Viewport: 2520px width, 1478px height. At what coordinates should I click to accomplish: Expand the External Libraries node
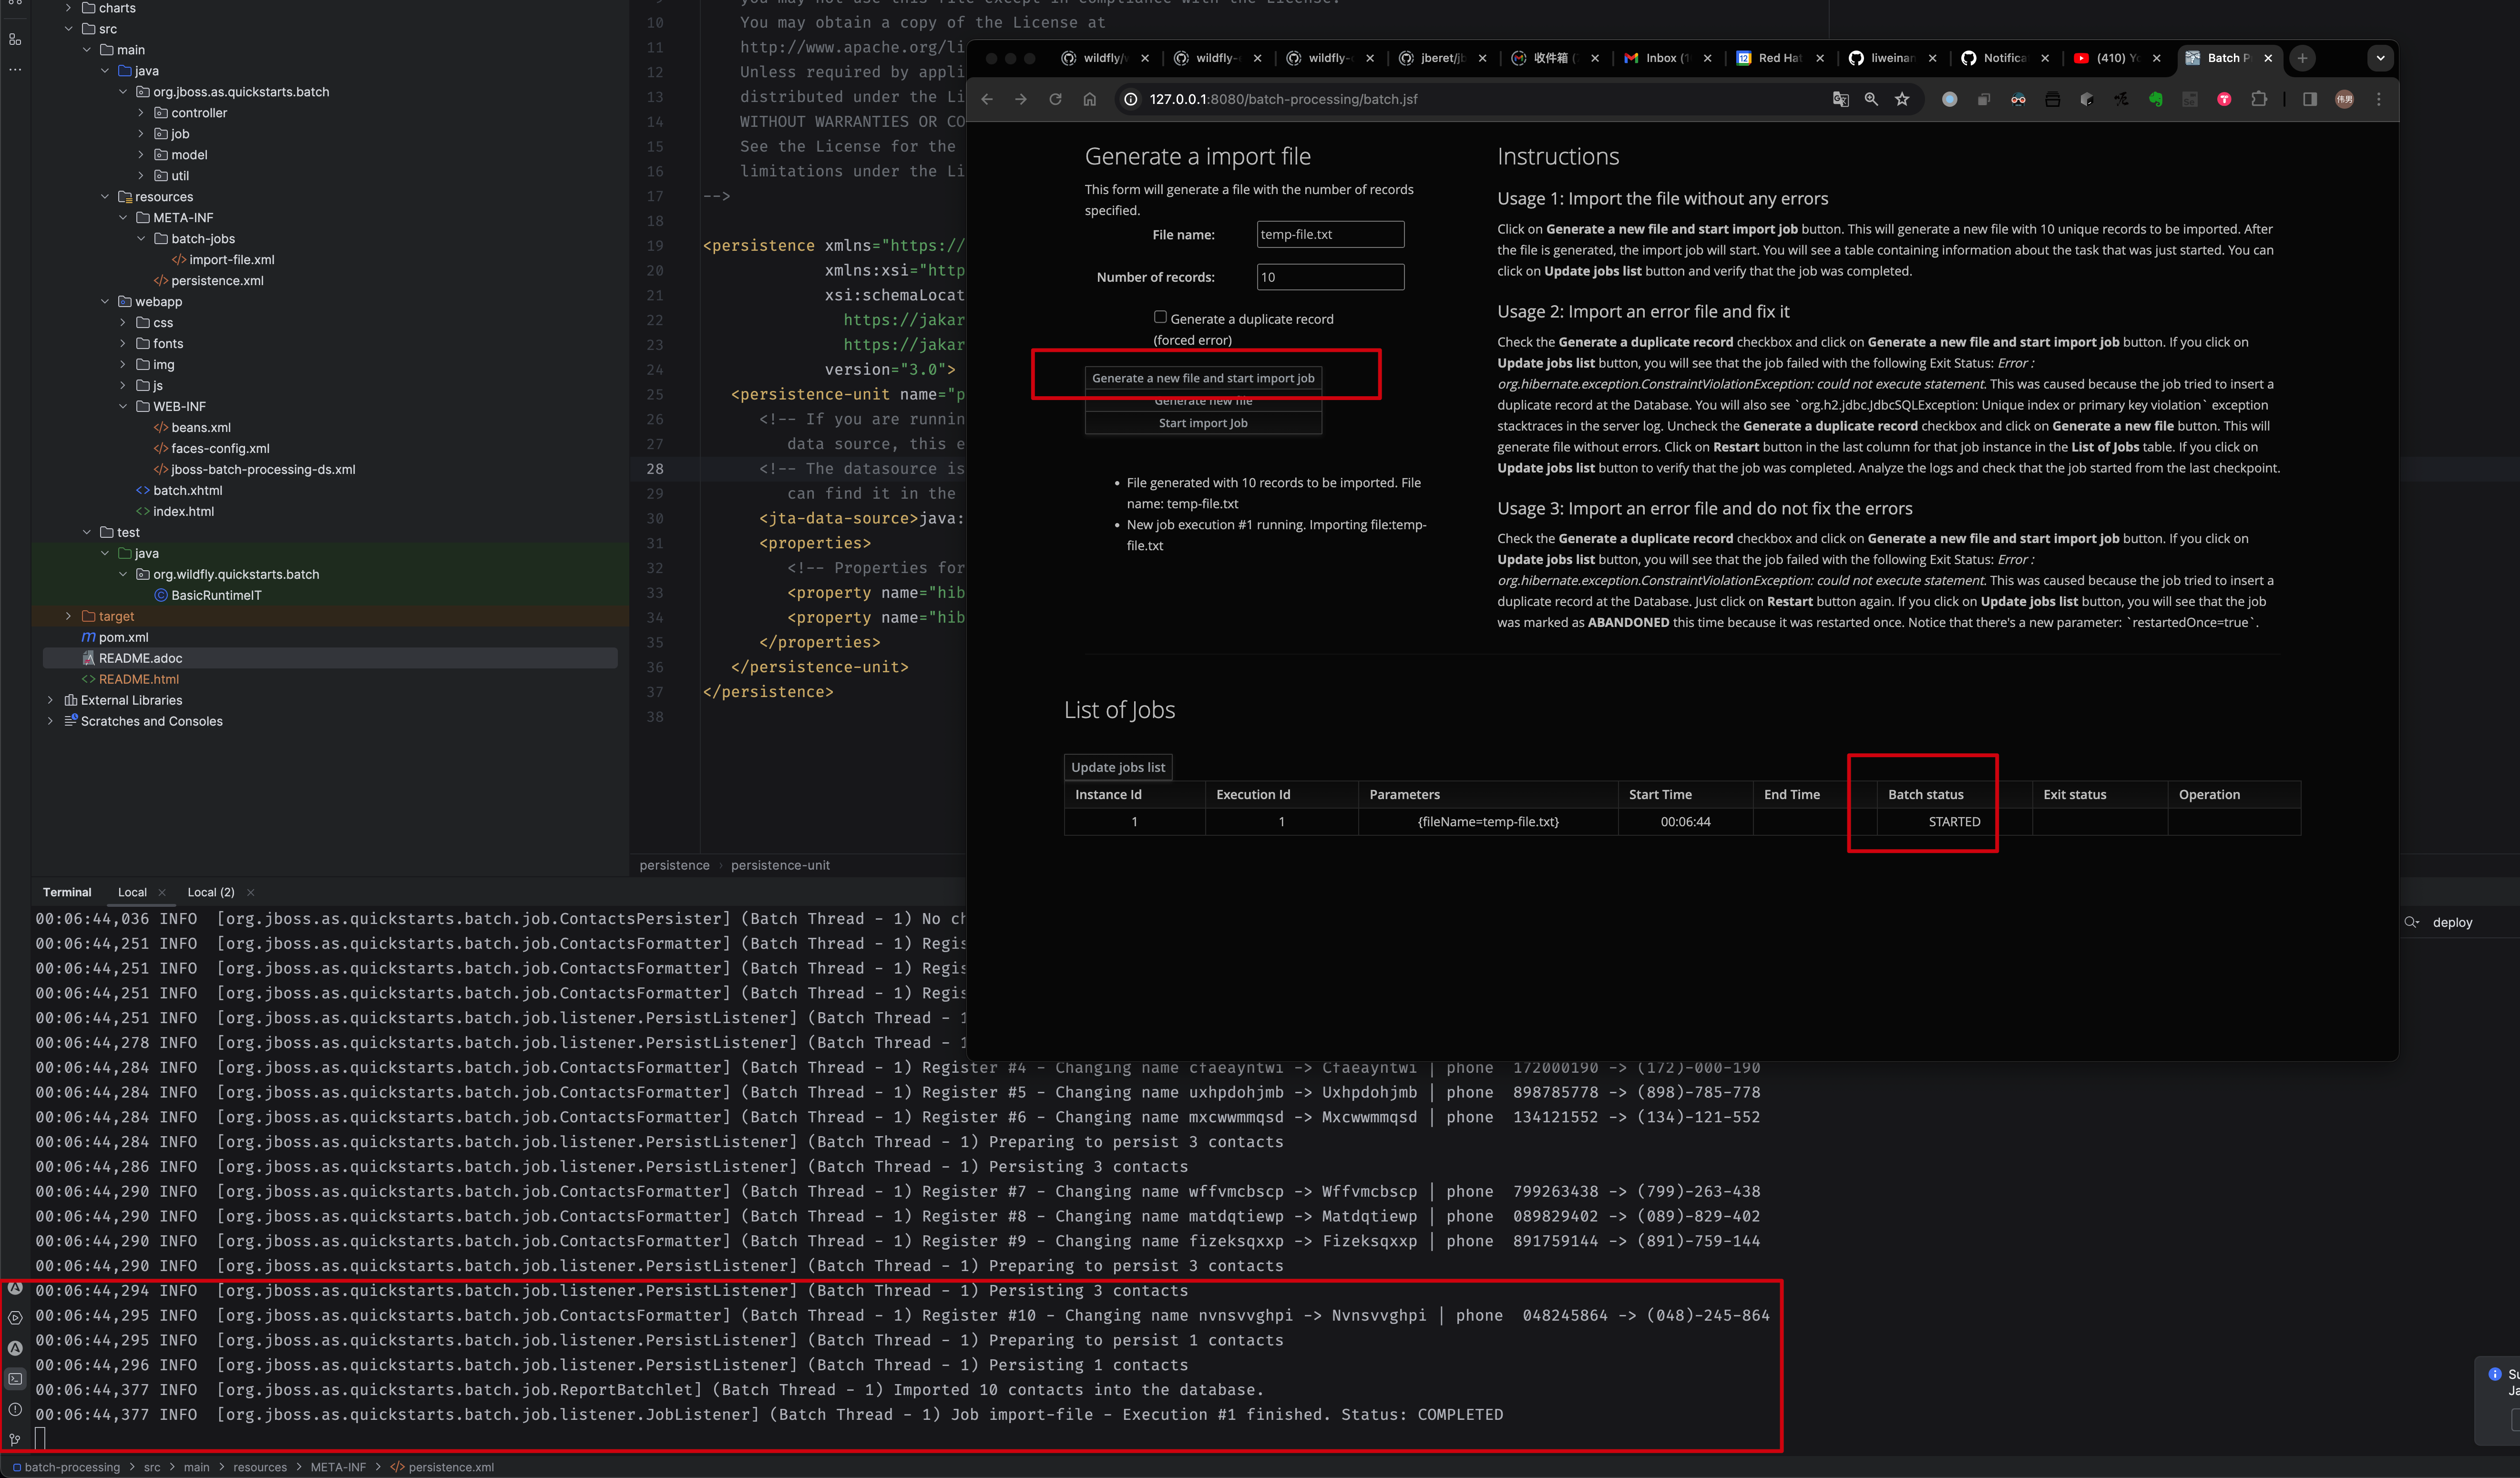50,700
